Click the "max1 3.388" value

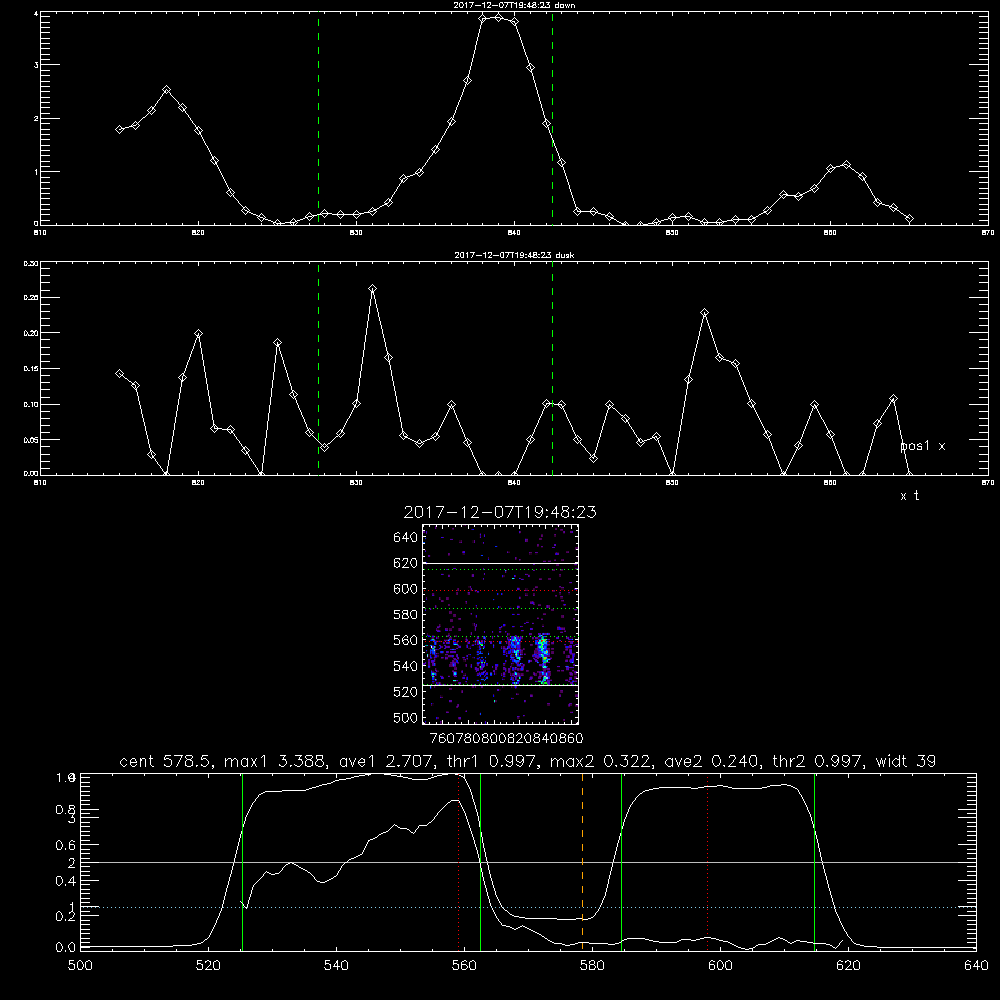coord(272,761)
